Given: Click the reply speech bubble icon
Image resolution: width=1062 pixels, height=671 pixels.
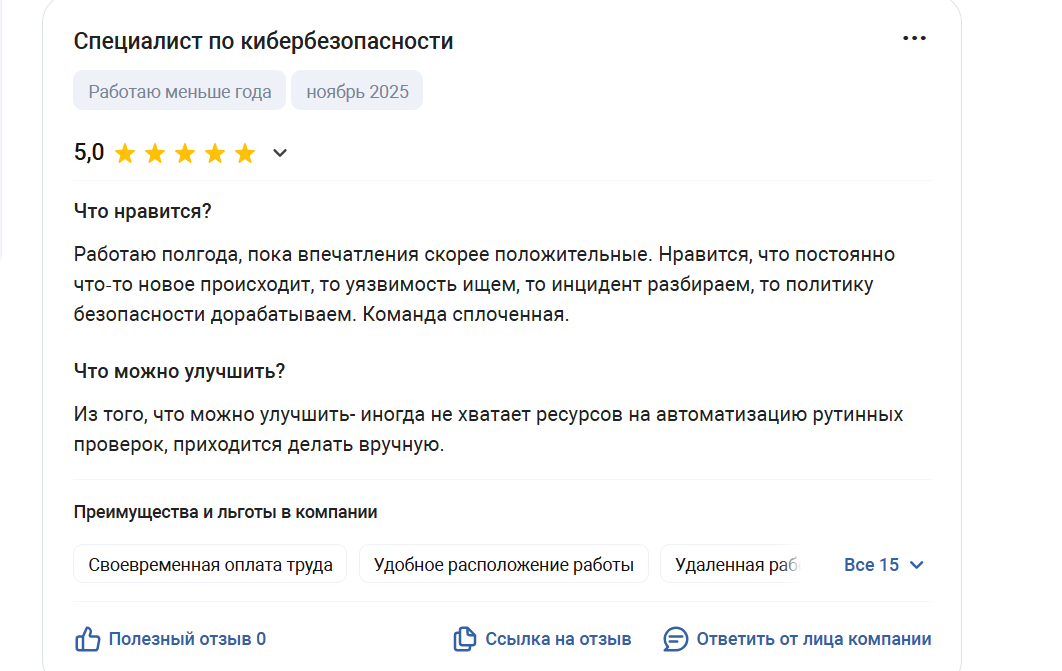Looking at the screenshot, I should [x=676, y=639].
